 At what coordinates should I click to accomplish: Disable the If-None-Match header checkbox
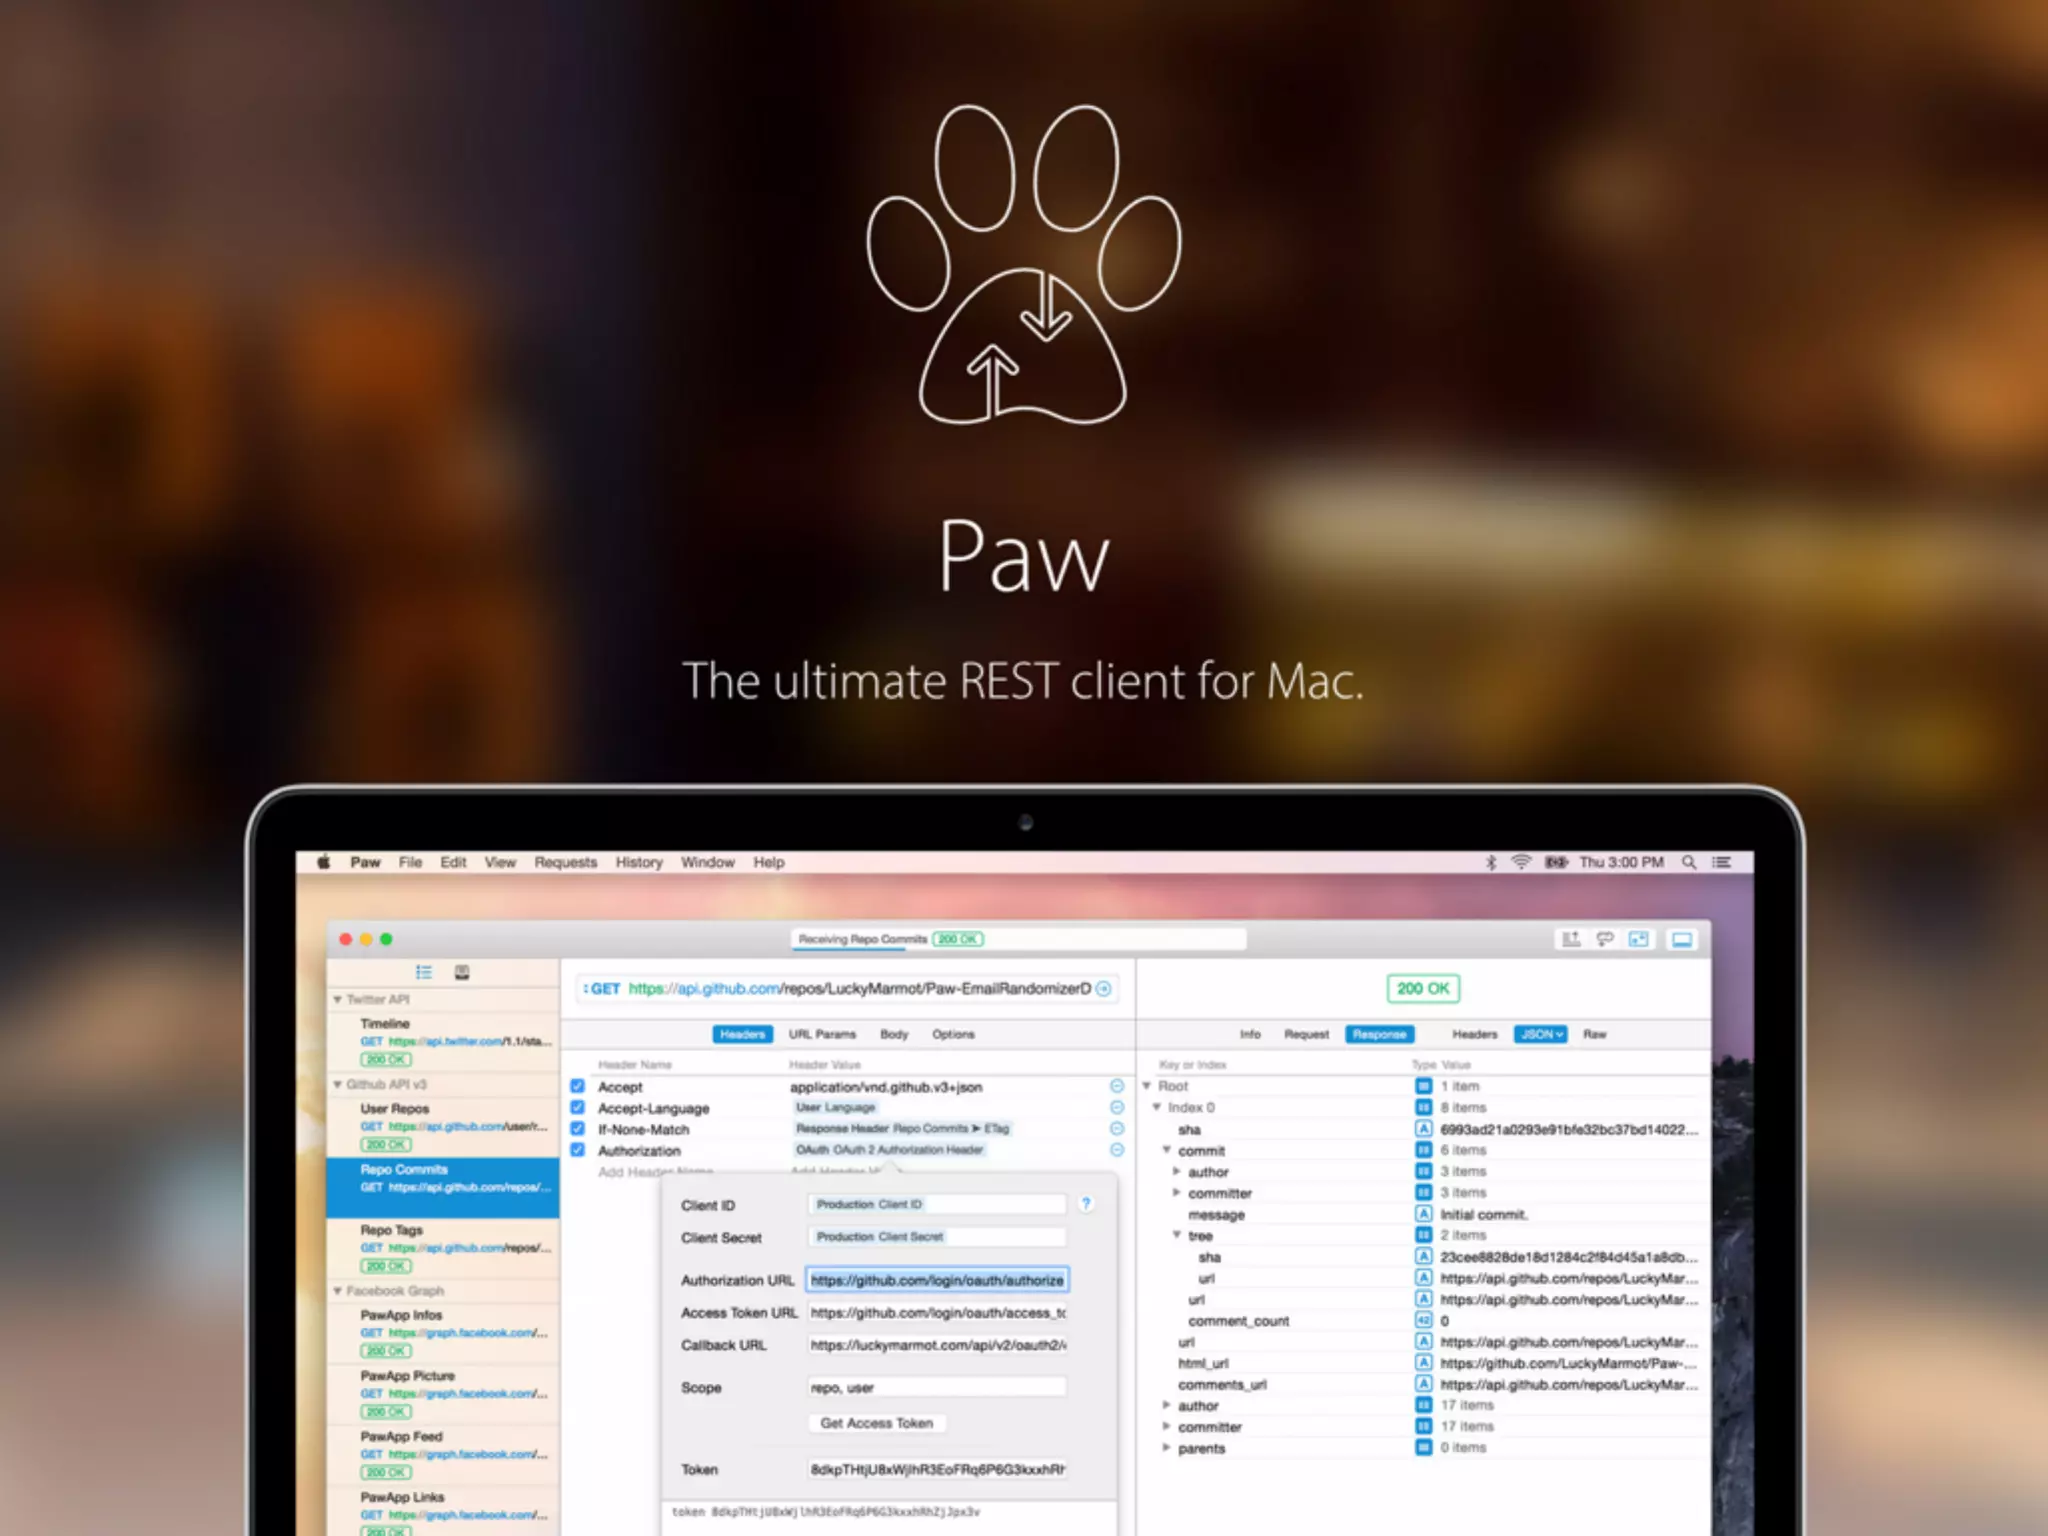point(577,1129)
